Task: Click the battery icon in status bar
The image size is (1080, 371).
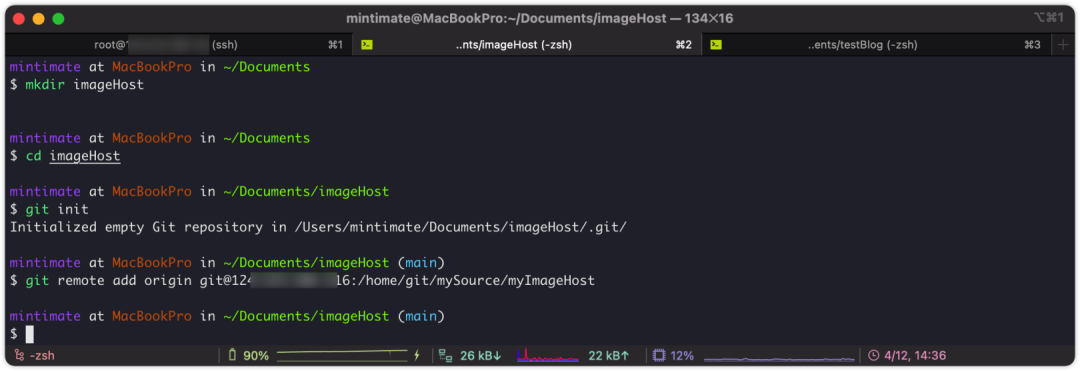Action: pyautogui.click(x=232, y=355)
